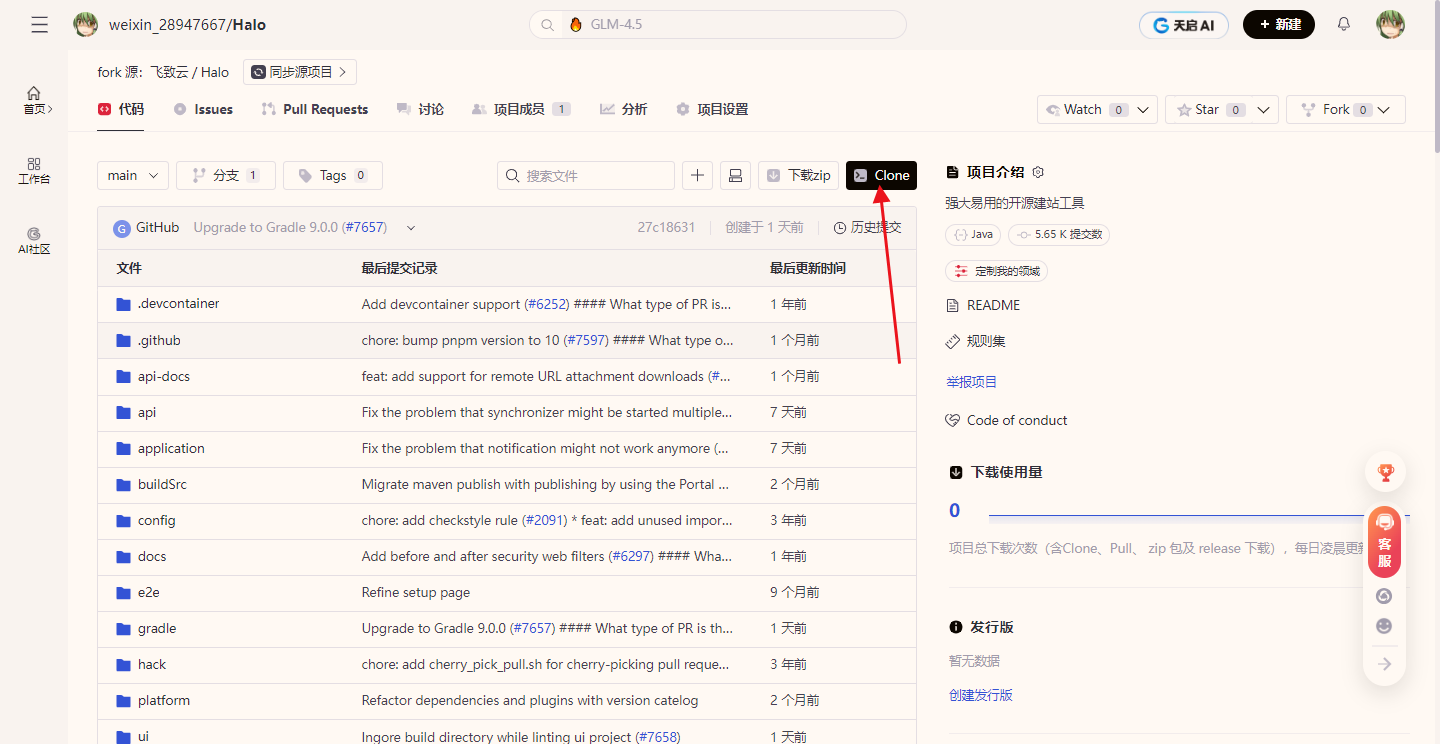Image resolution: width=1440 pixels, height=744 pixels.
Task: Open commit hash 27c18631
Action: [x=666, y=228]
